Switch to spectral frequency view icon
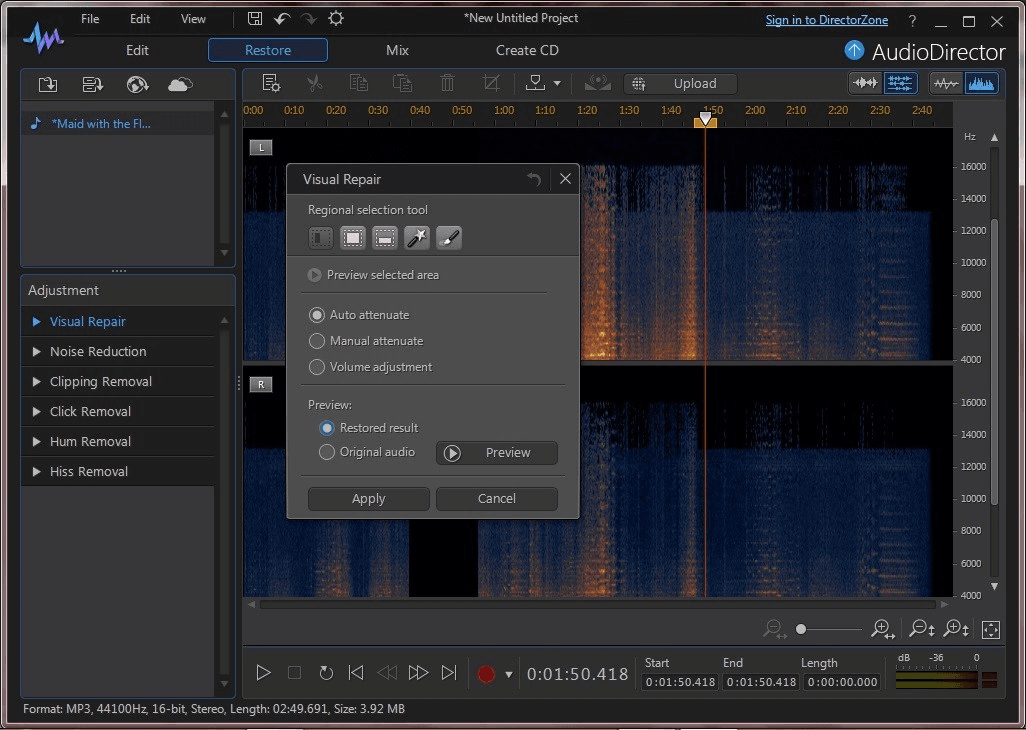 [981, 83]
